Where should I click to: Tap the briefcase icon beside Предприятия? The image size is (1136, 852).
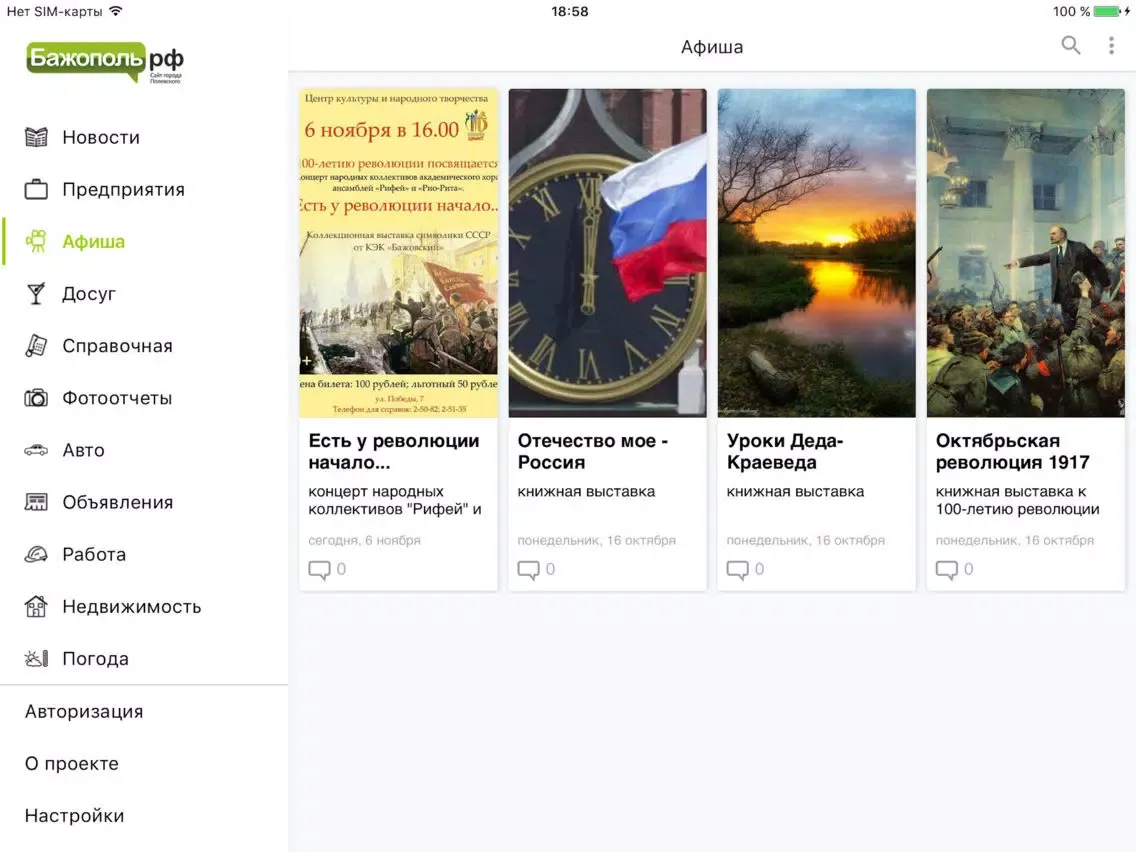(36, 189)
